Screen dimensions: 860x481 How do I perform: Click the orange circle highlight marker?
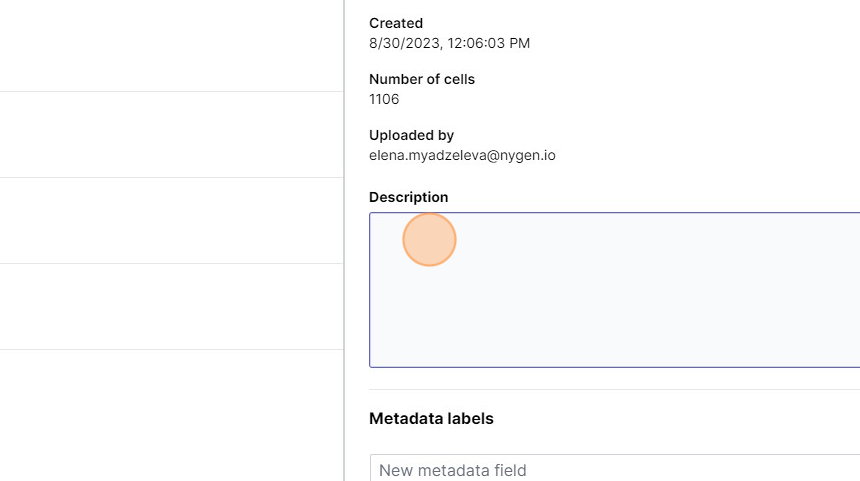pyautogui.click(x=429, y=240)
